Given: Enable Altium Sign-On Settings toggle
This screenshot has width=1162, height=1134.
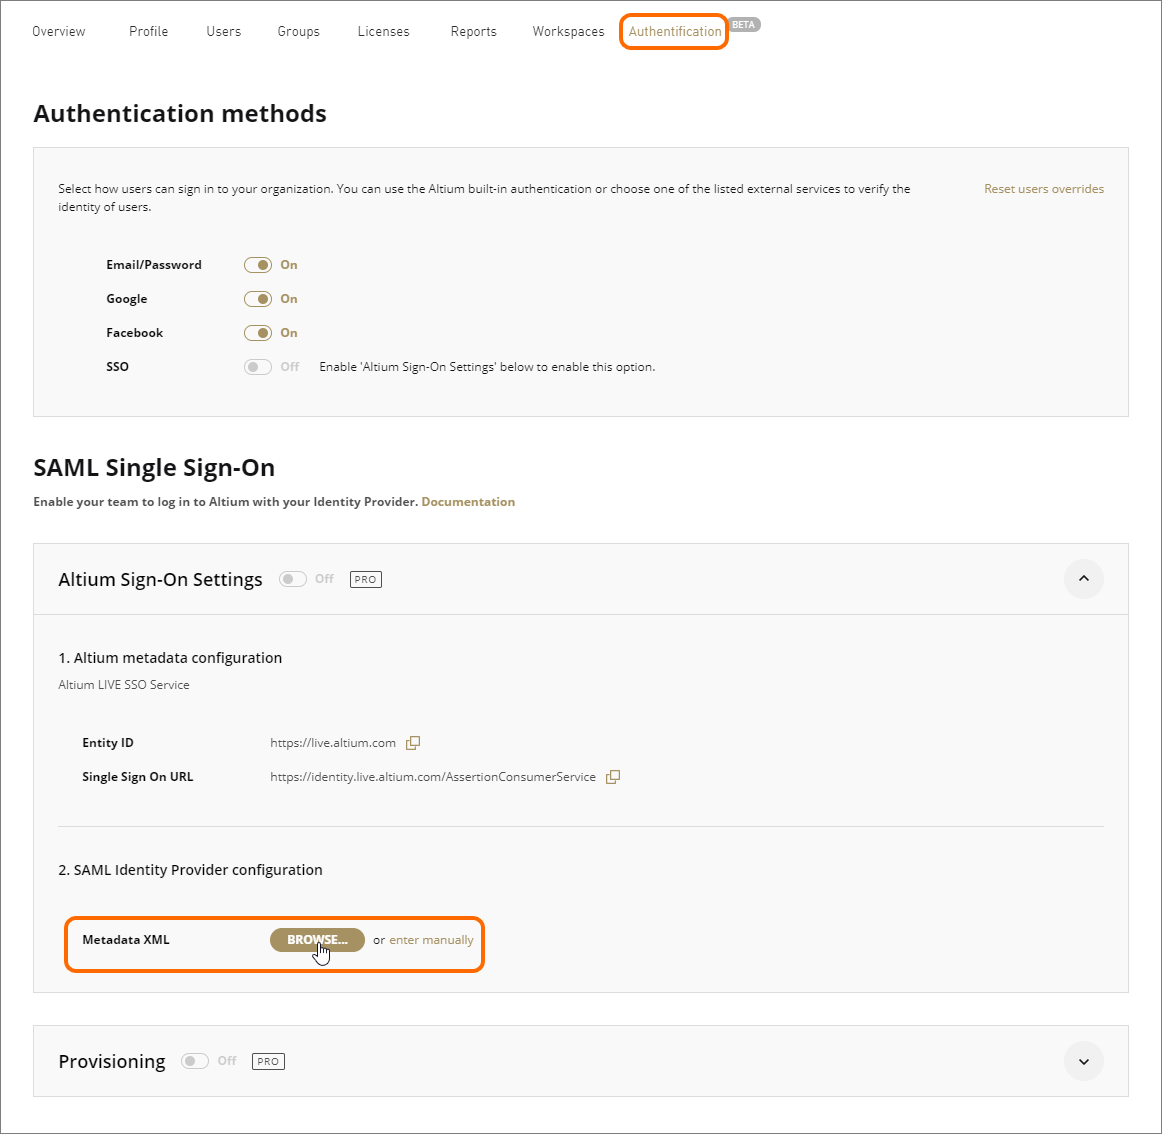Looking at the screenshot, I should [x=293, y=579].
